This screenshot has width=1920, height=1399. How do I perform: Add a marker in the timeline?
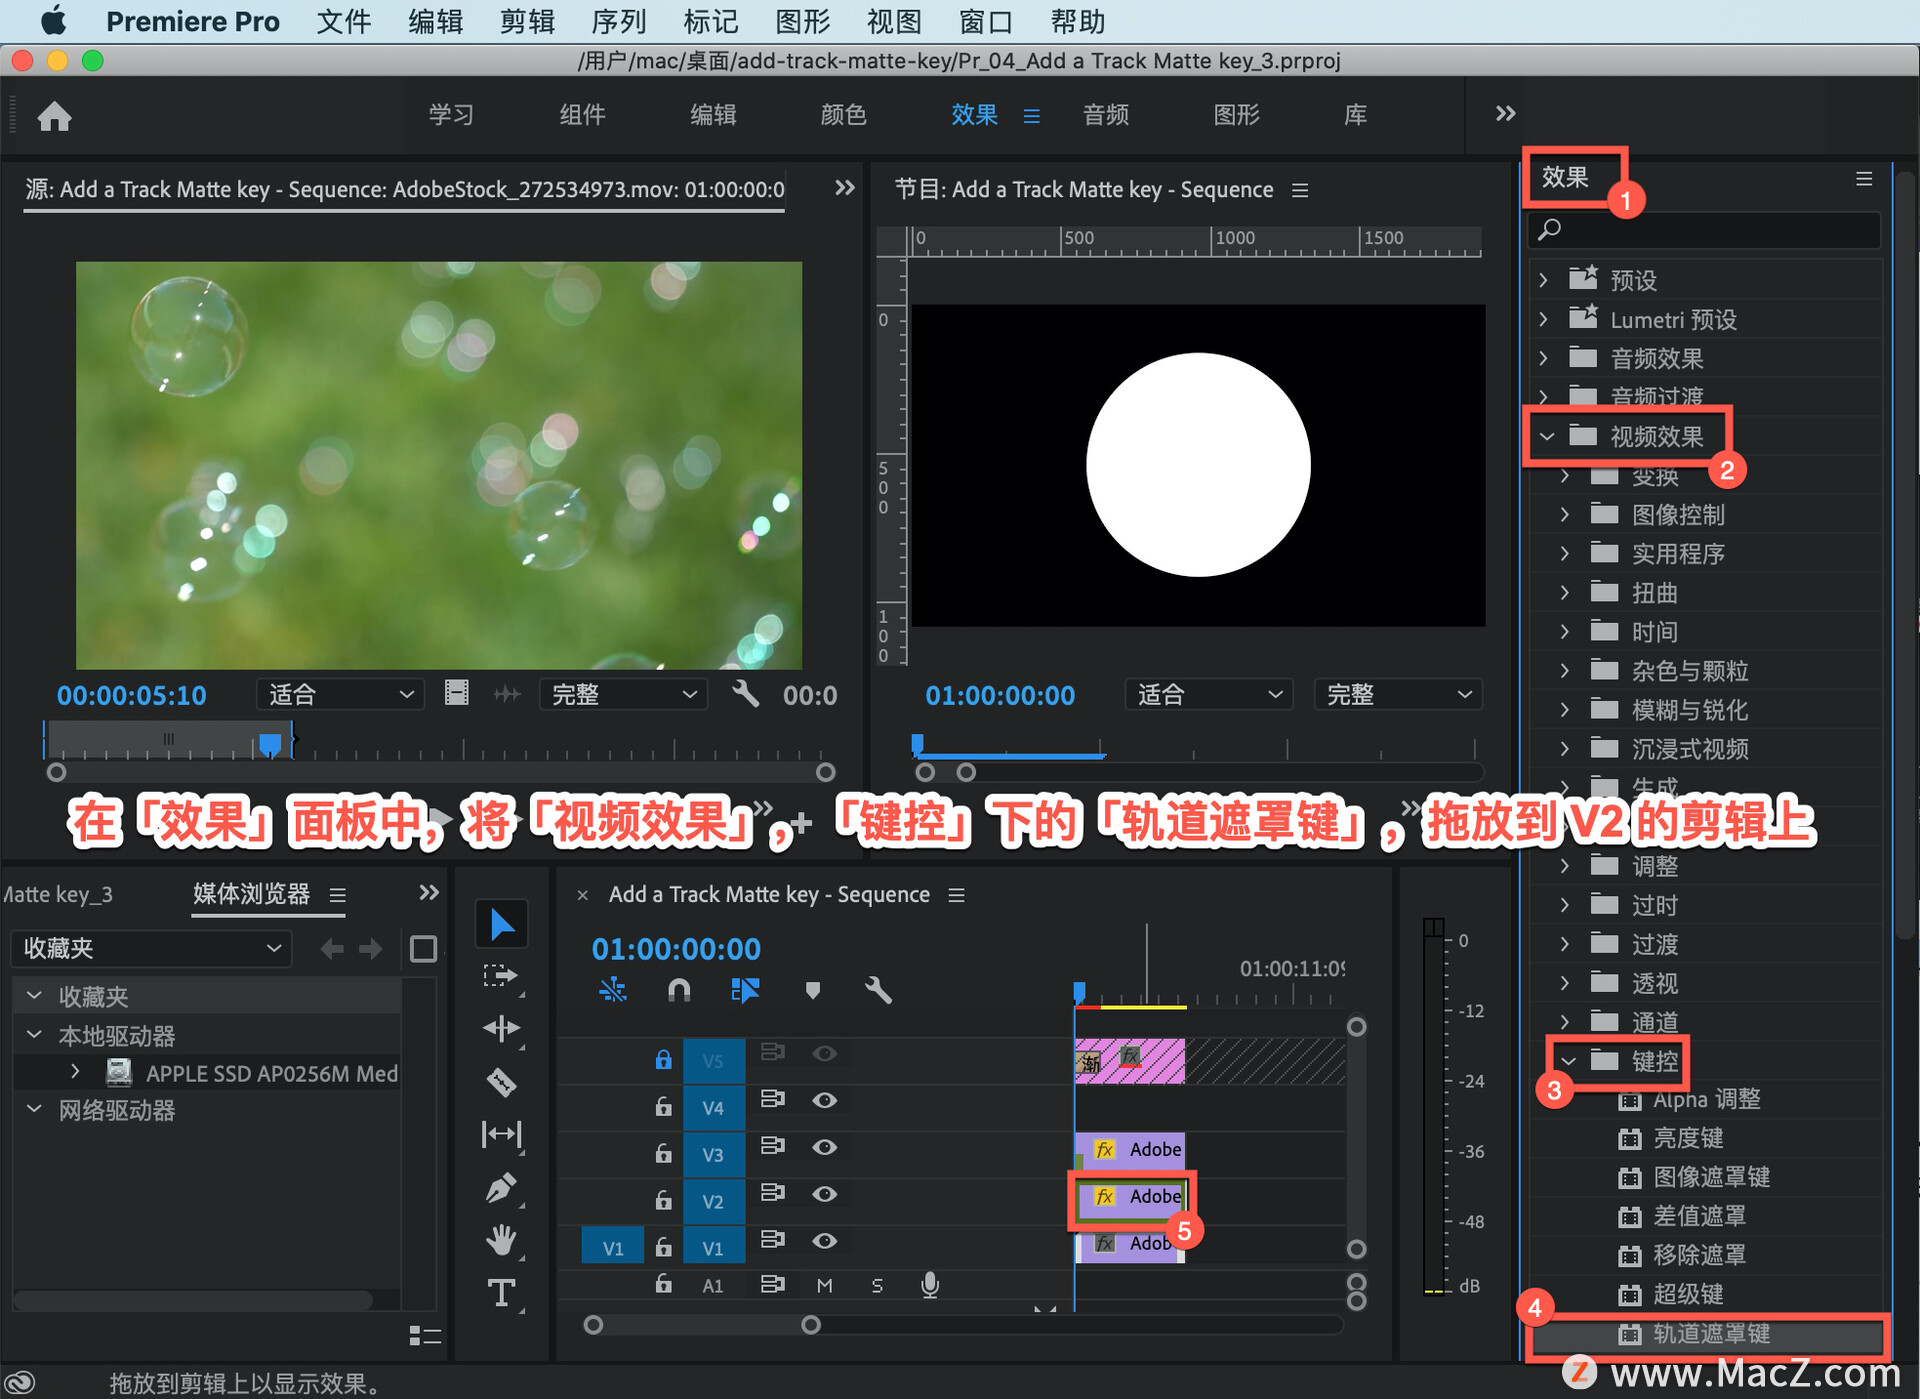[x=812, y=990]
